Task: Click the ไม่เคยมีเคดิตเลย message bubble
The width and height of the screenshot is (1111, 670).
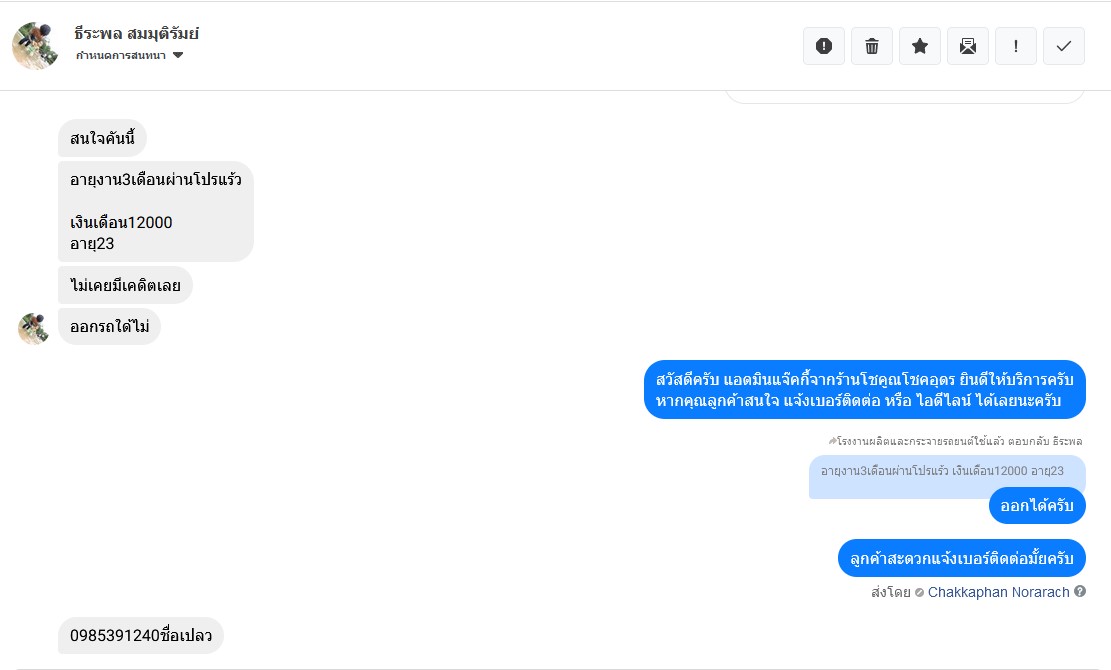Action: coord(125,286)
